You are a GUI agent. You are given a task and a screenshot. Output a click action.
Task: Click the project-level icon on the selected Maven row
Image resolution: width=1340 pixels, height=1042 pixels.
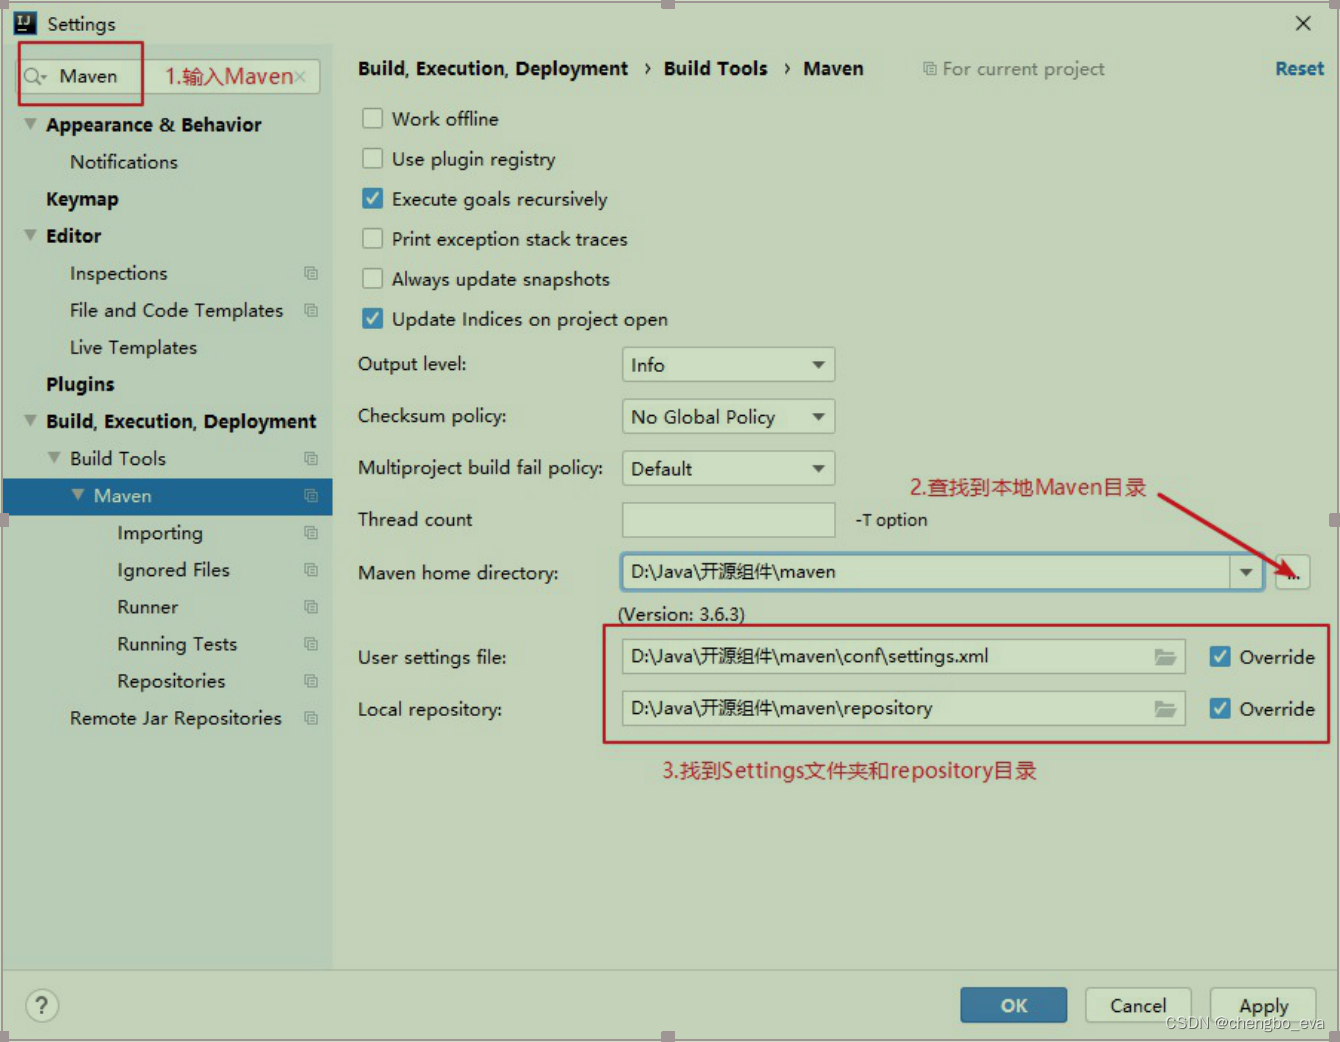pos(311,495)
